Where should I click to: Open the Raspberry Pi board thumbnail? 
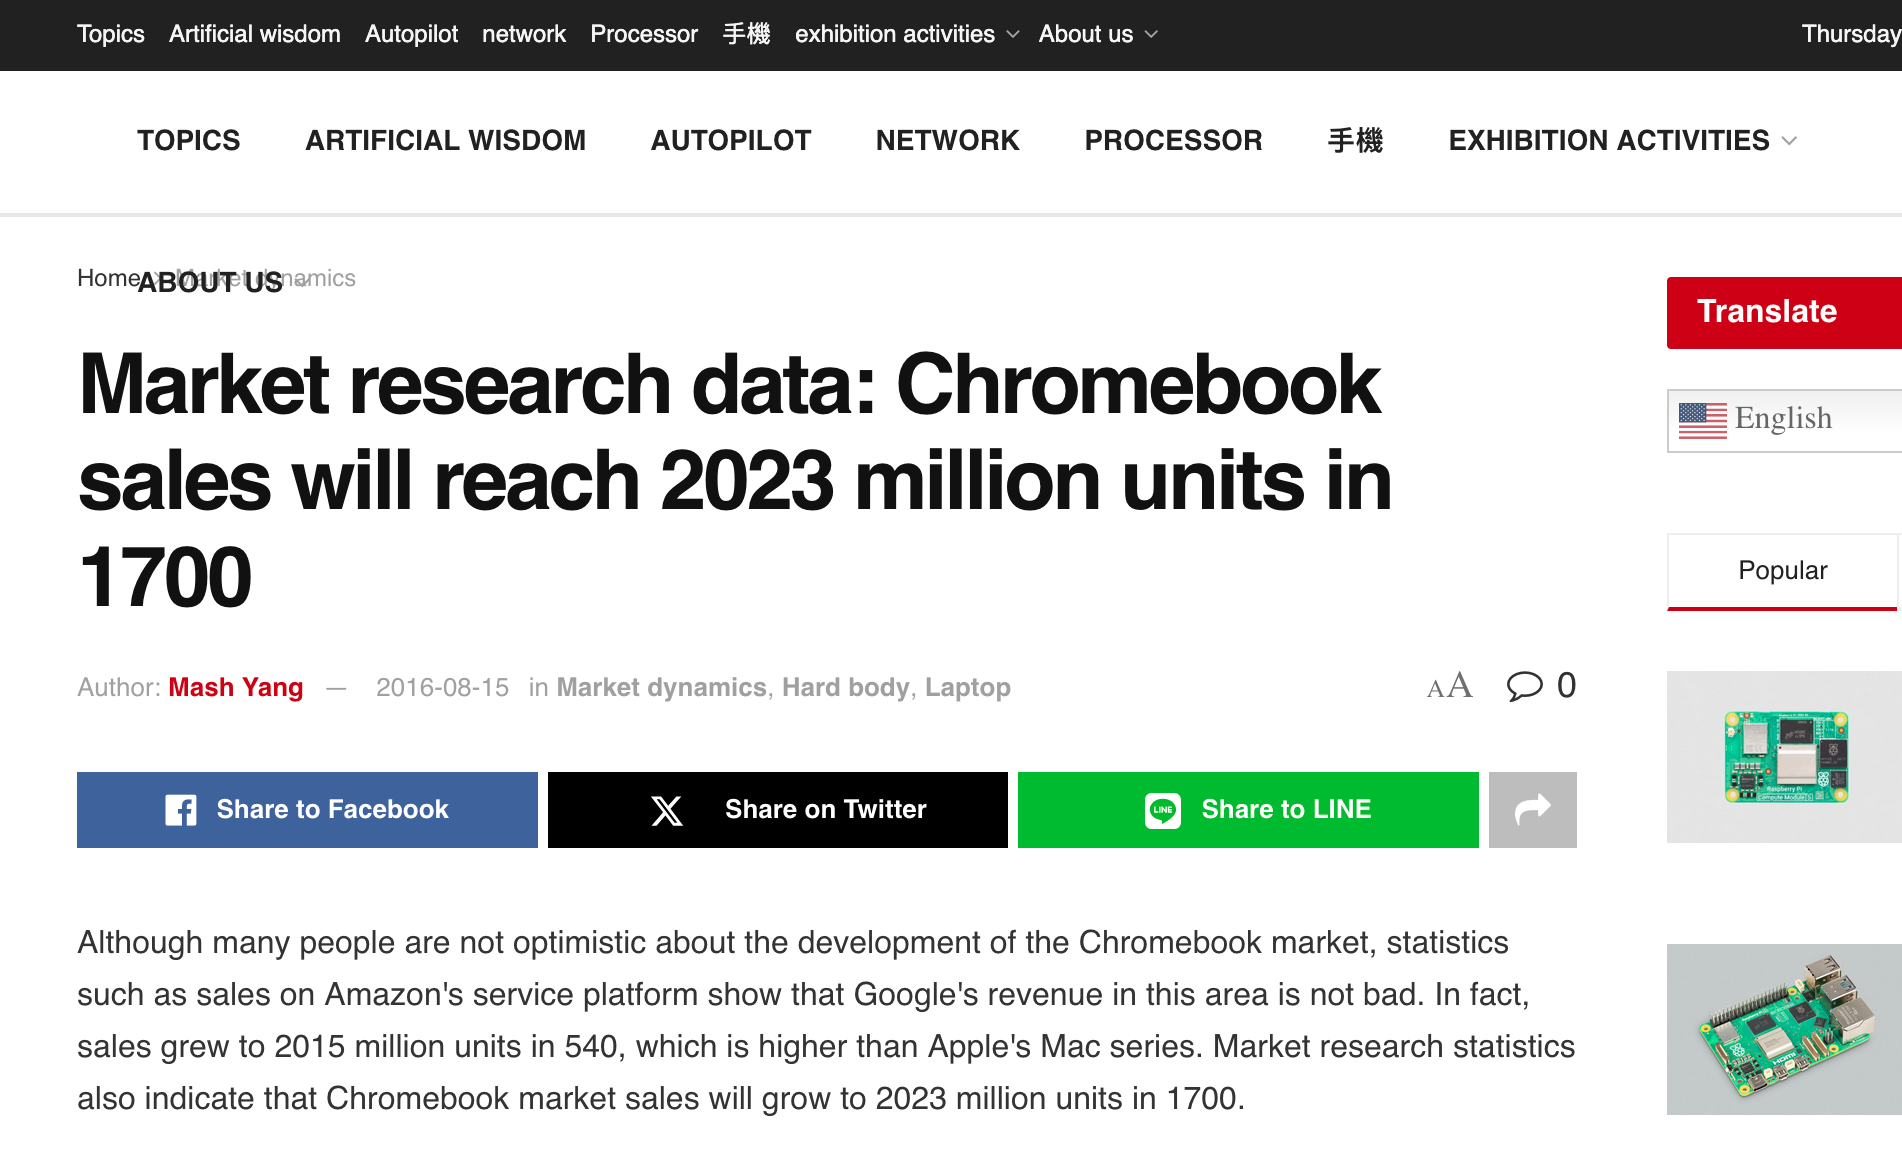1784,1029
